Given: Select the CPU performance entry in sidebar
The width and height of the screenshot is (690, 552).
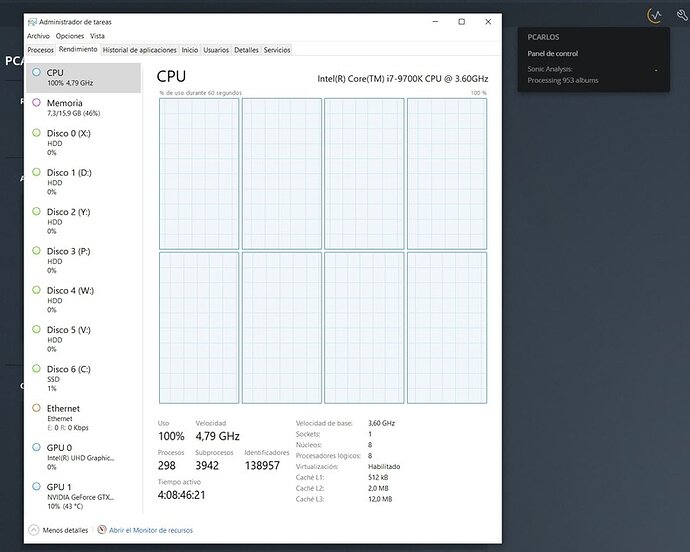Looking at the screenshot, I should [83, 77].
